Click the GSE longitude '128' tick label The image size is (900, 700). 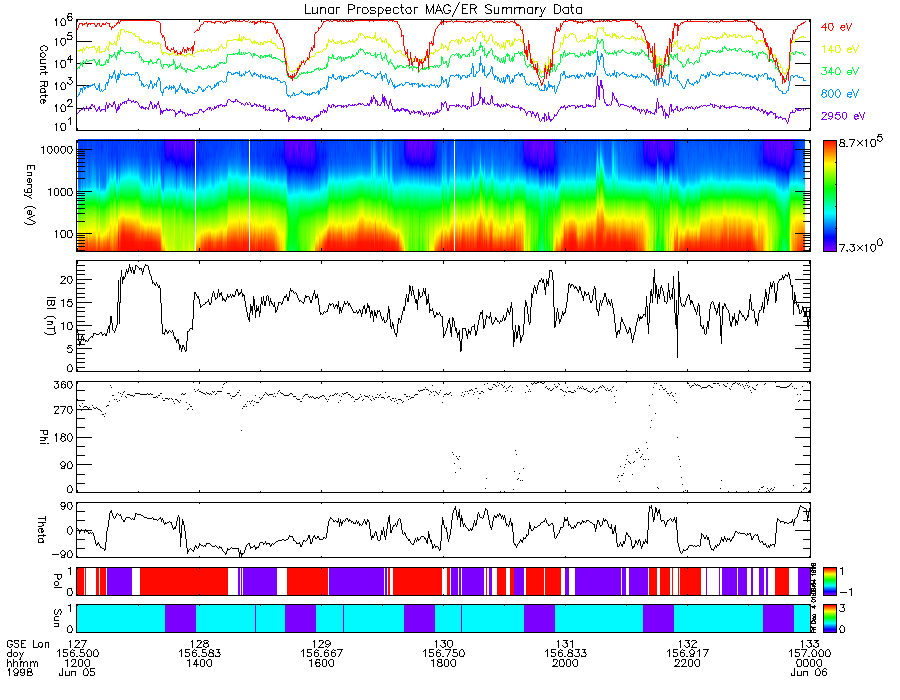(199, 644)
